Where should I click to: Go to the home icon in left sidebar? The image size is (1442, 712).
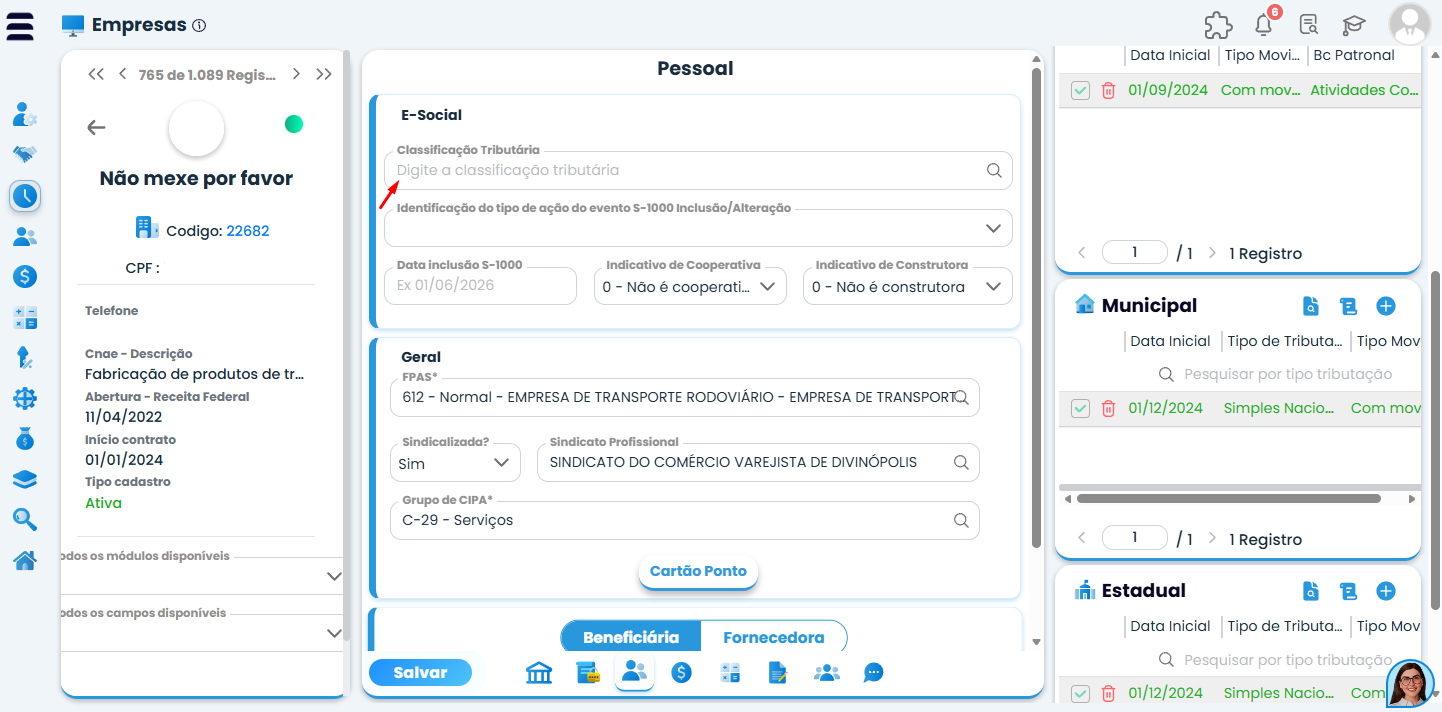[x=25, y=560]
